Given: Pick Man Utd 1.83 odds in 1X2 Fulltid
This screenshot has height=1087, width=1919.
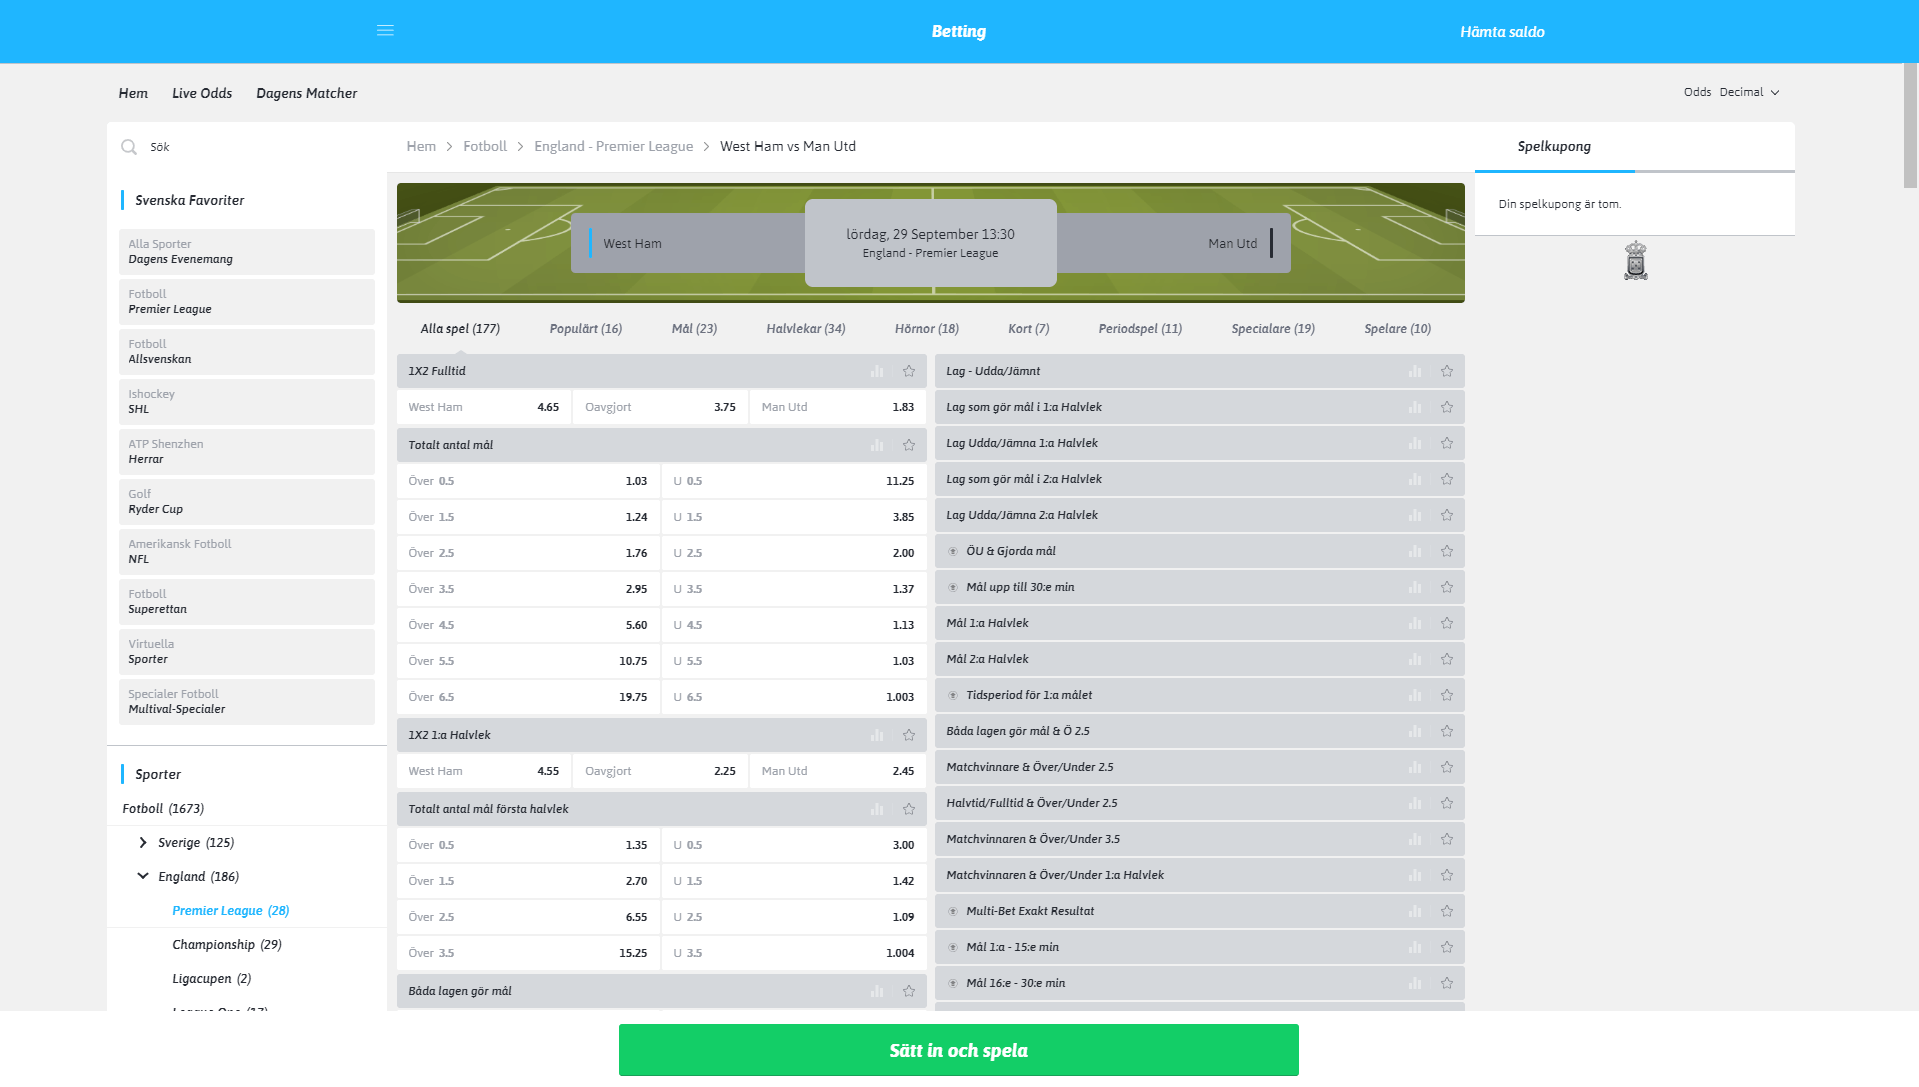Looking at the screenshot, I should (838, 407).
